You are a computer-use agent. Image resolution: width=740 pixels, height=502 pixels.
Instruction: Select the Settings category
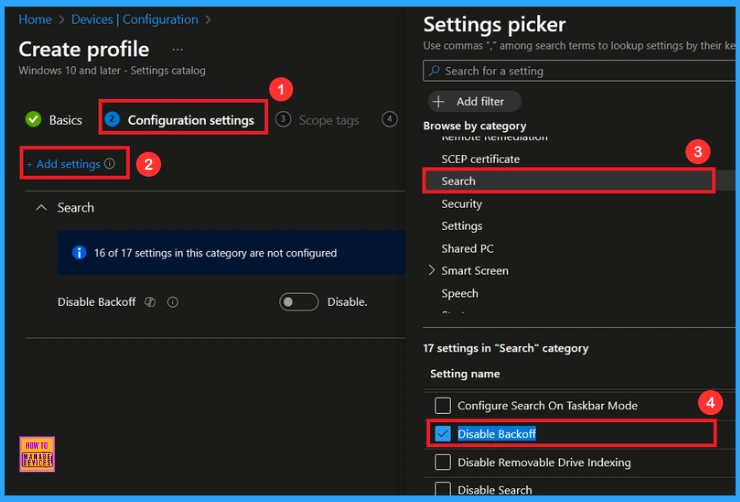click(x=462, y=226)
